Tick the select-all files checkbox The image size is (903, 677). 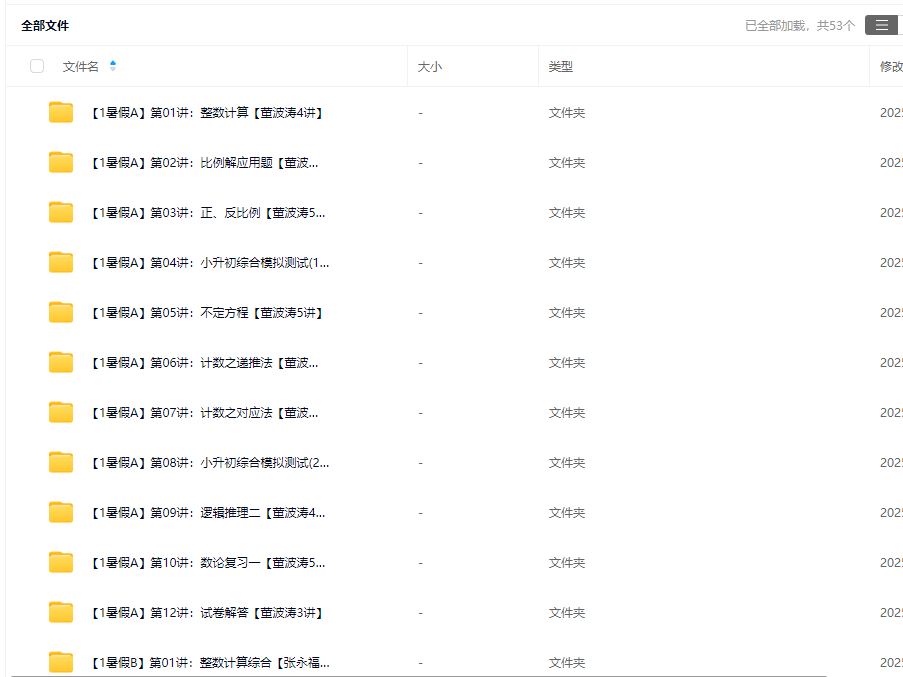37,66
